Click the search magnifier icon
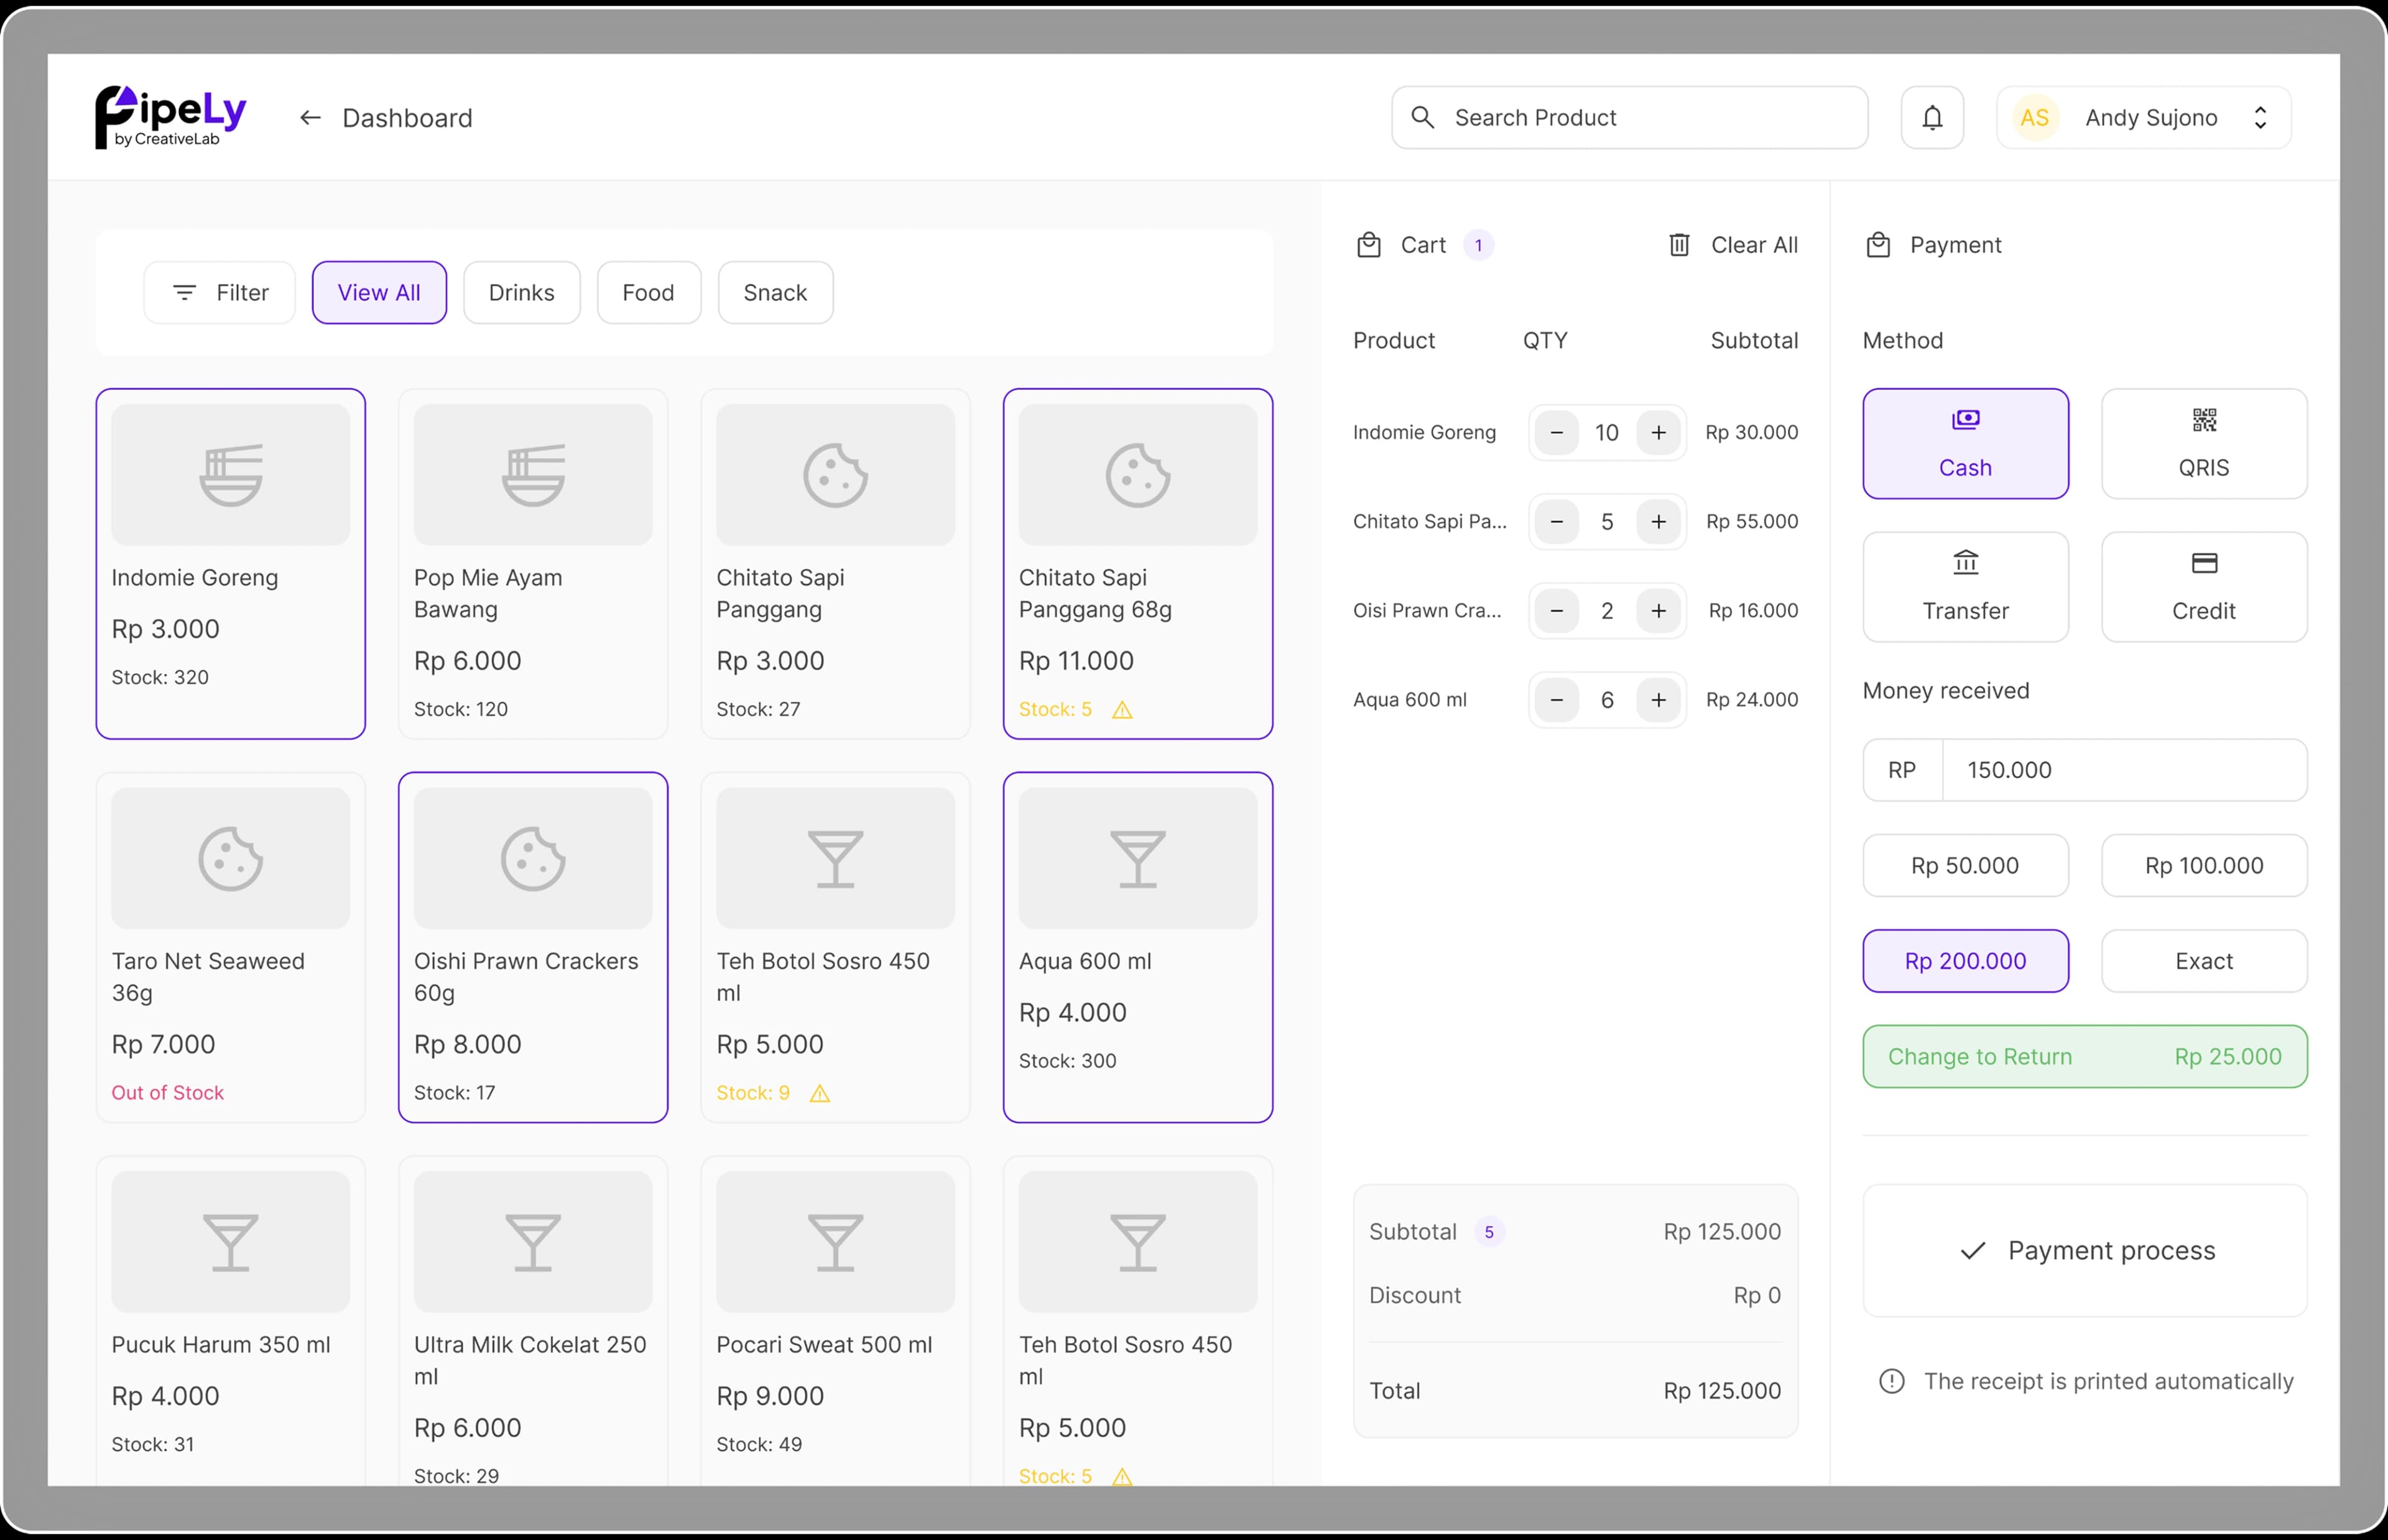 1422,117
